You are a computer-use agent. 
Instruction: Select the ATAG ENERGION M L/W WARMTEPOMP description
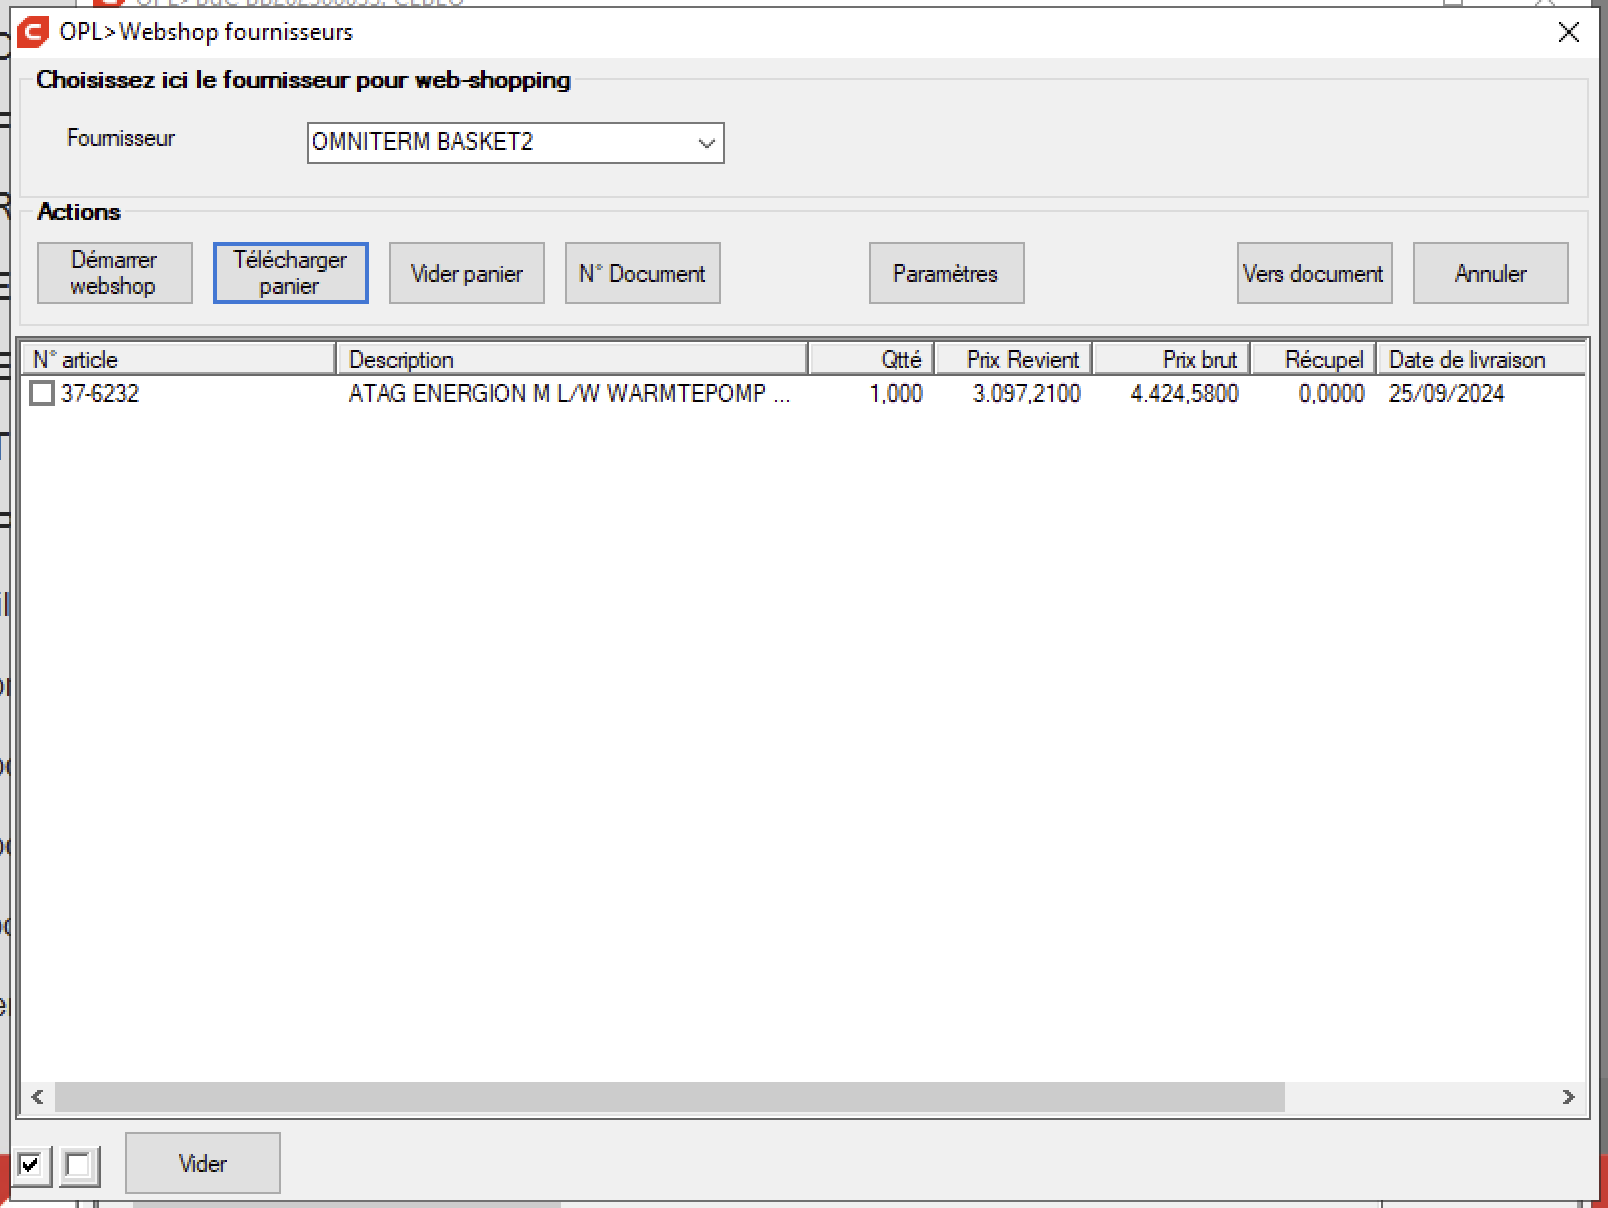click(569, 393)
